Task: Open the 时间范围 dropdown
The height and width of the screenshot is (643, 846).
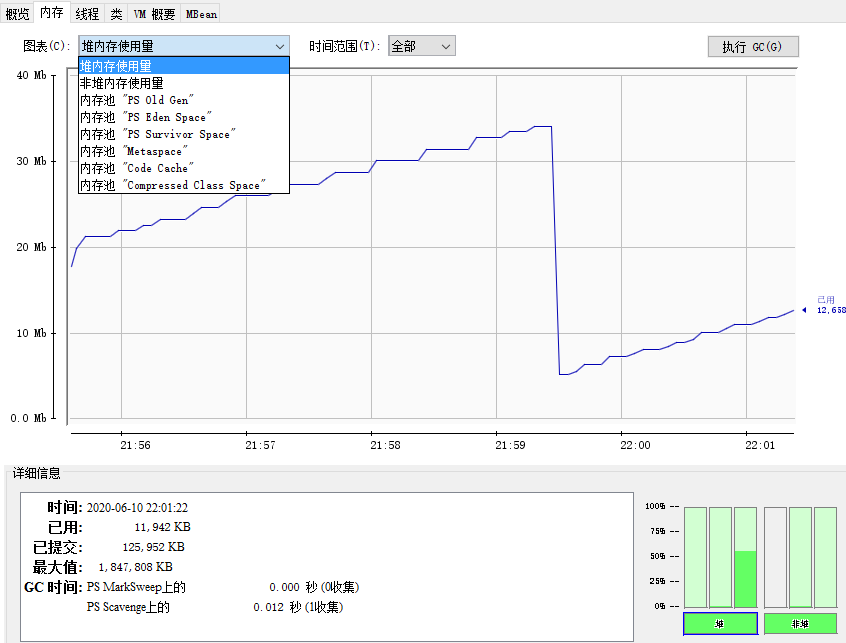Action: (421, 46)
